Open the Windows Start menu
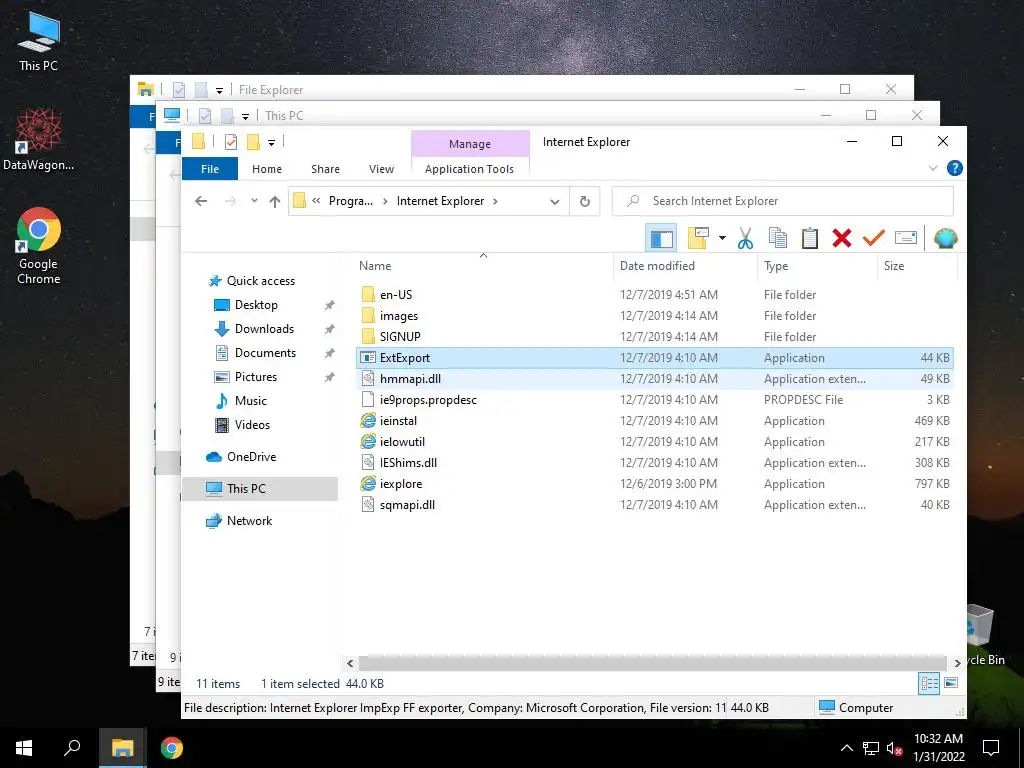This screenshot has height=768, width=1024. coord(24,748)
